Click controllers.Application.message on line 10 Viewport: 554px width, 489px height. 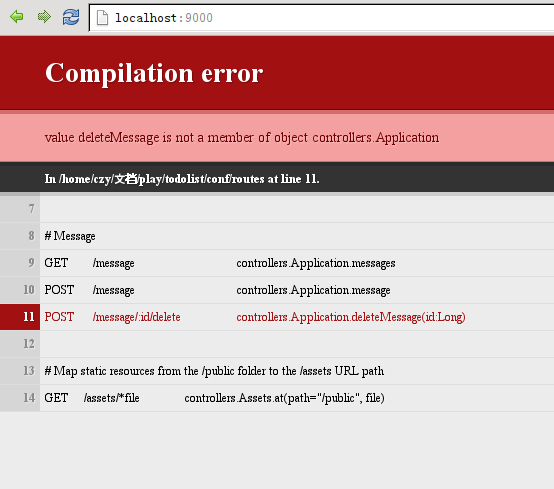pos(313,290)
